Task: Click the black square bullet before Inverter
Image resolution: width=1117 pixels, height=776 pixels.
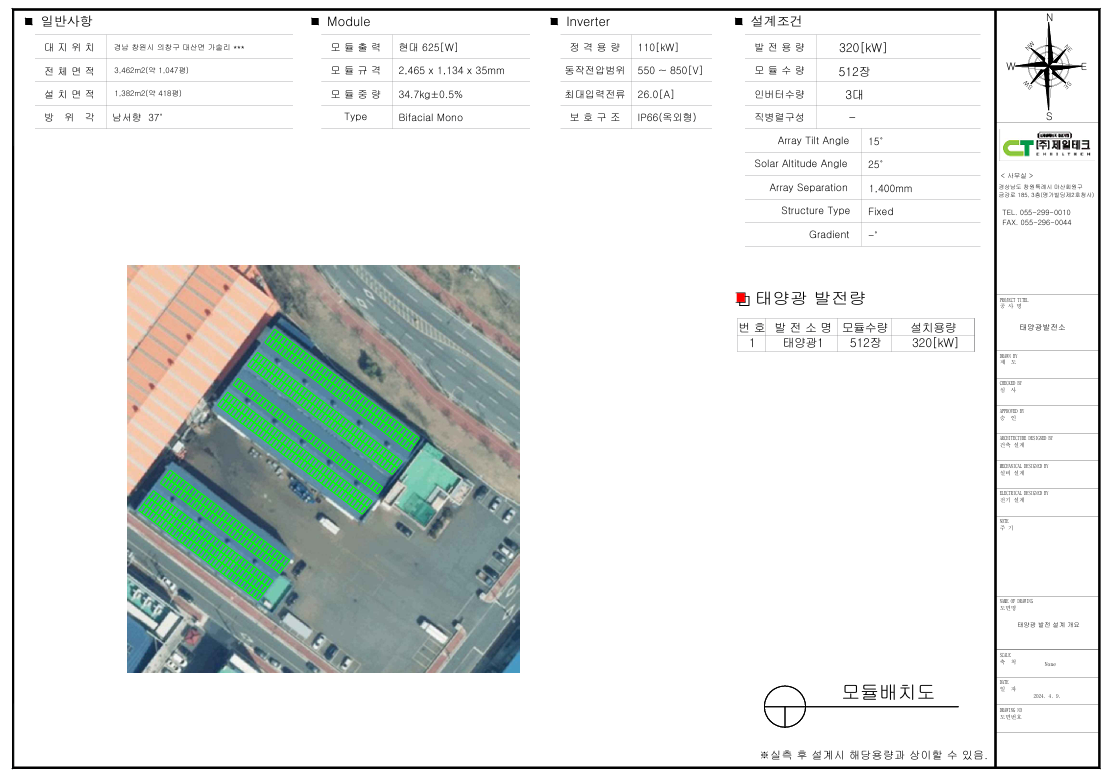Action: 554,22
